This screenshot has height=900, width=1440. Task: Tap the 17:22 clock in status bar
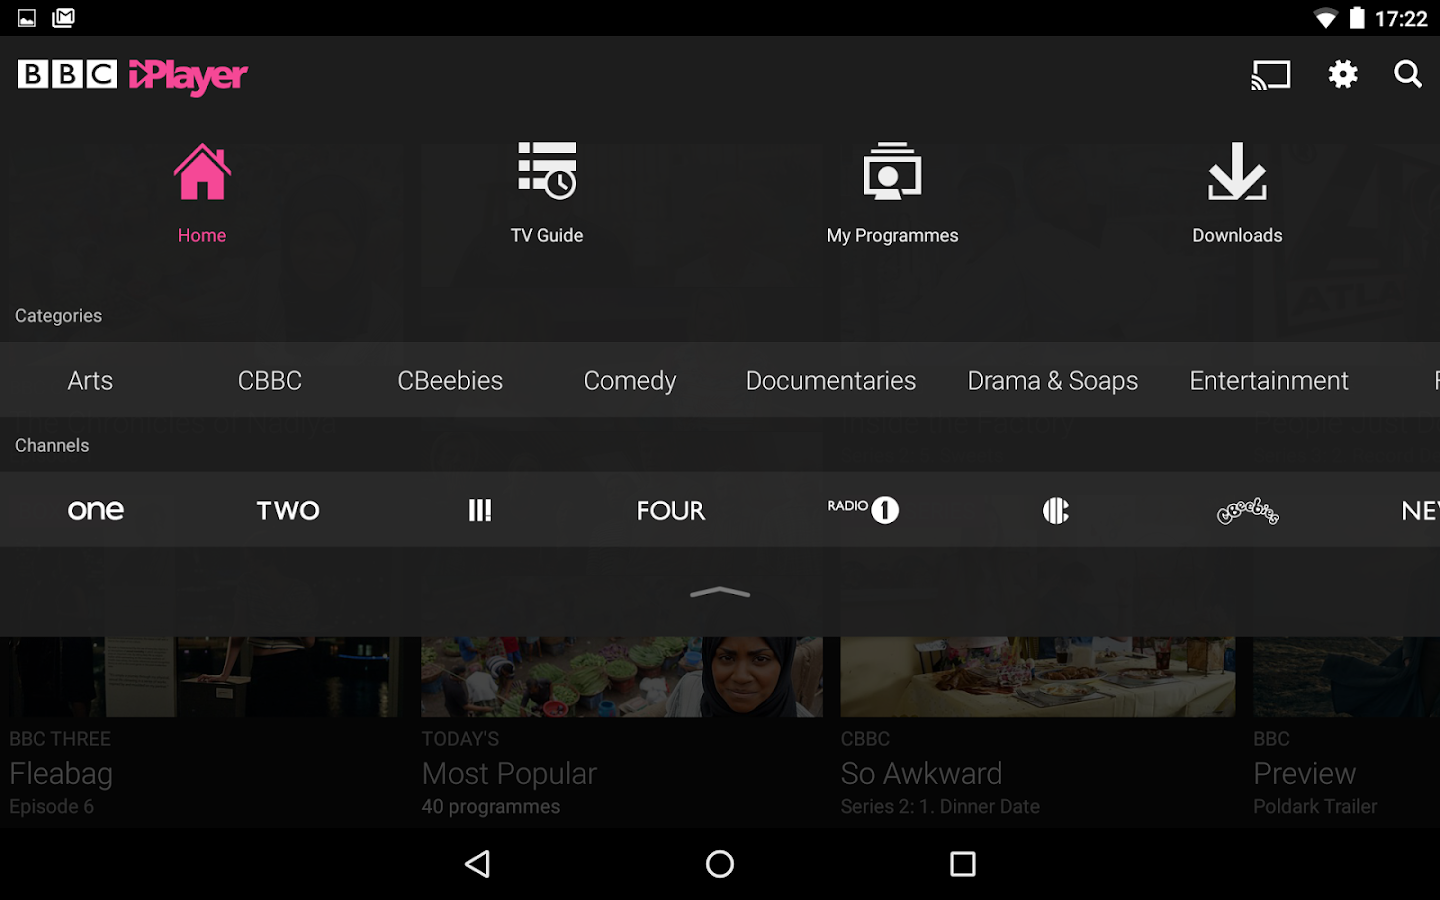pyautogui.click(x=1401, y=18)
